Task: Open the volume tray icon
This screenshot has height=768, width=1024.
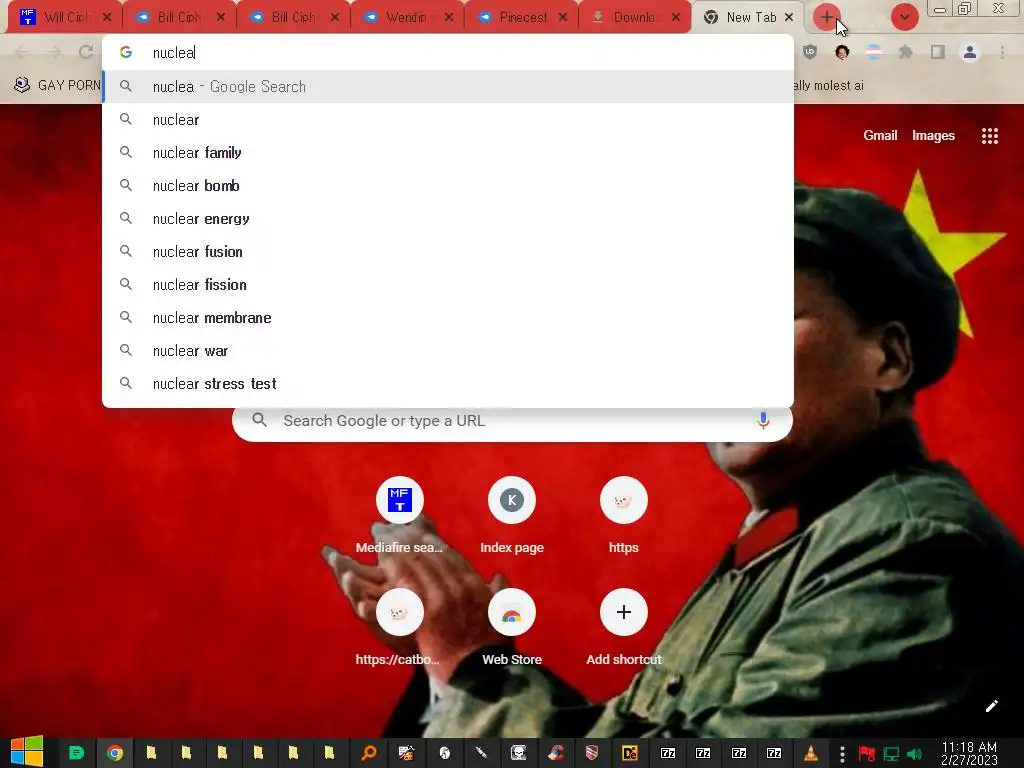Action: coord(914,754)
